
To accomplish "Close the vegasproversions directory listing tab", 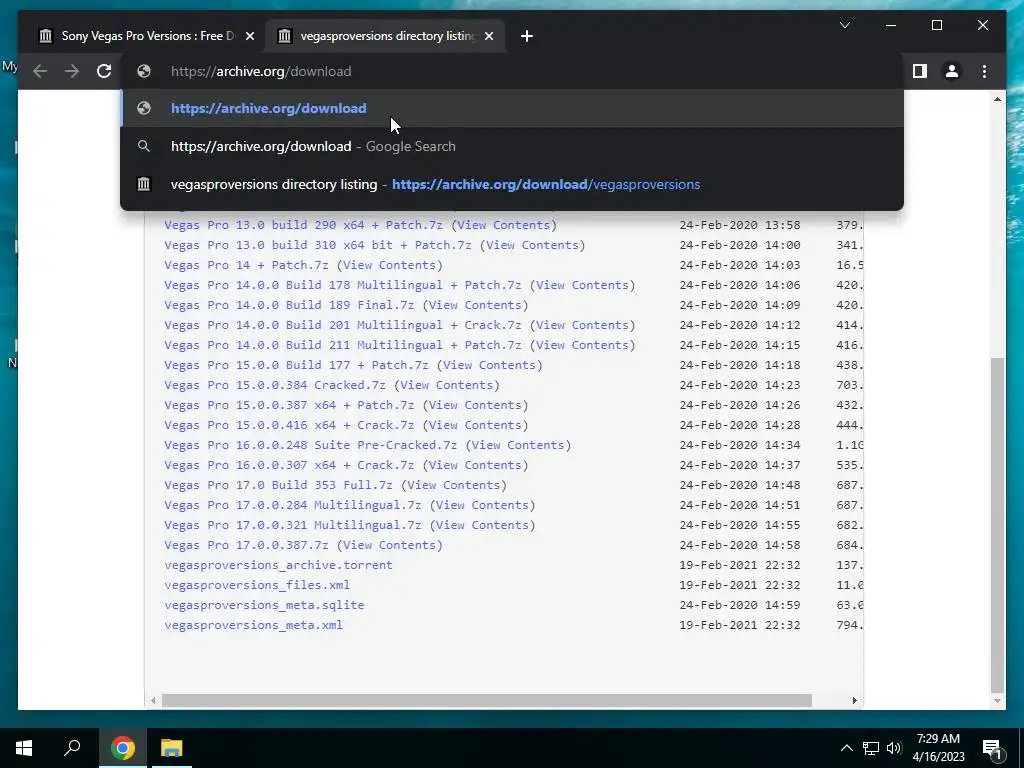I will (x=488, y=36).
